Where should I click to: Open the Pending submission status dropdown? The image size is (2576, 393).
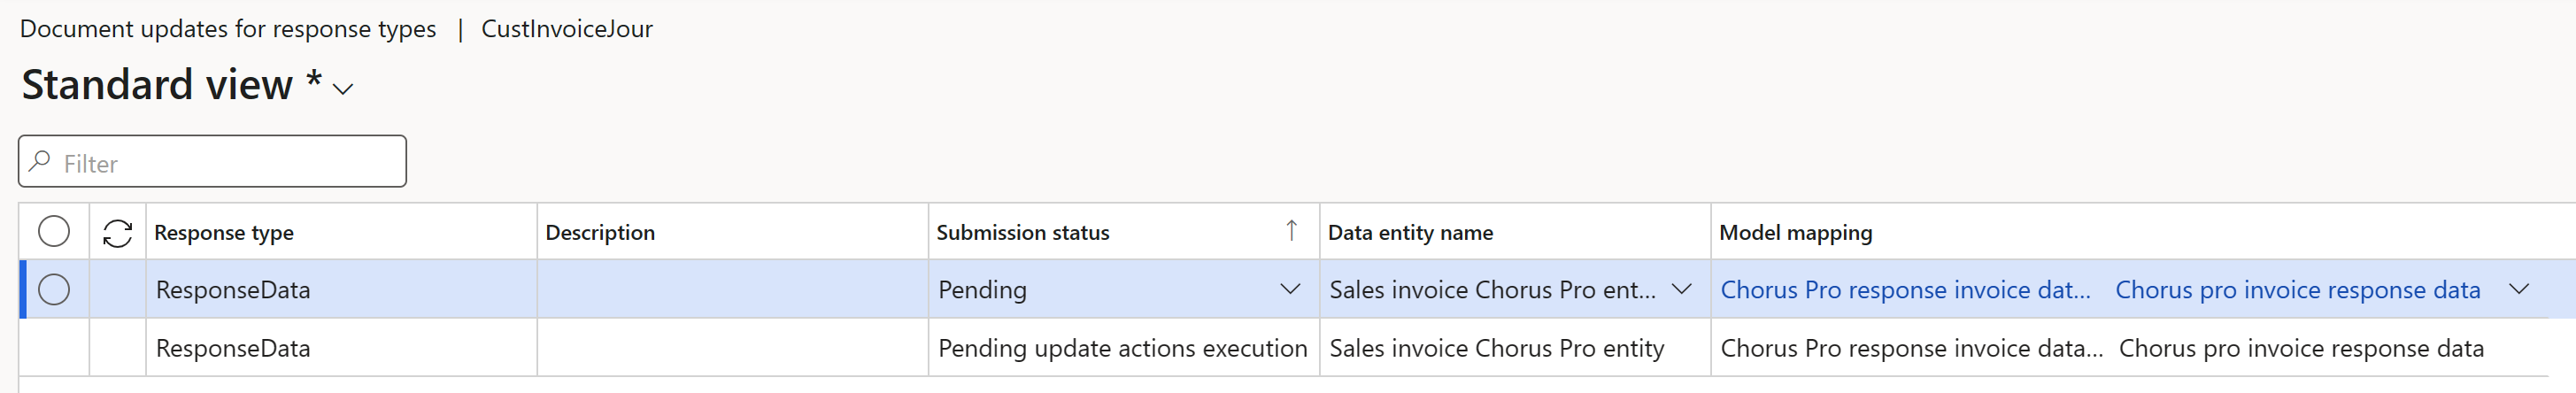click(1290, 290)
